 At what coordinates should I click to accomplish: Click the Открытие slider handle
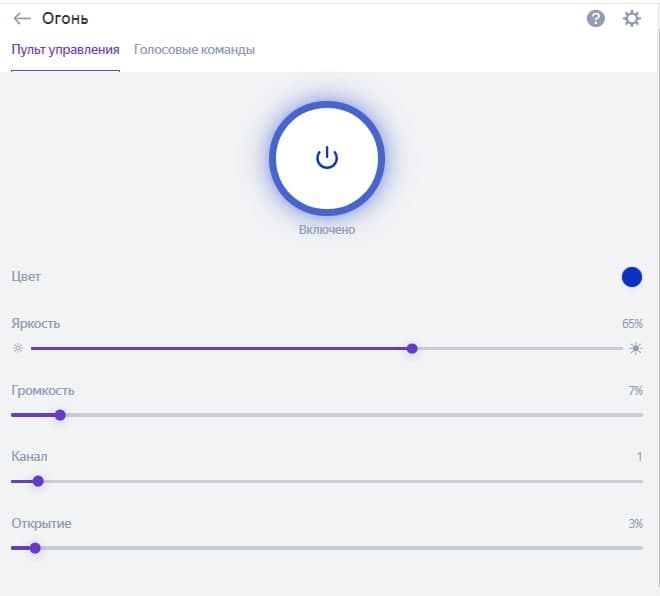35,548
